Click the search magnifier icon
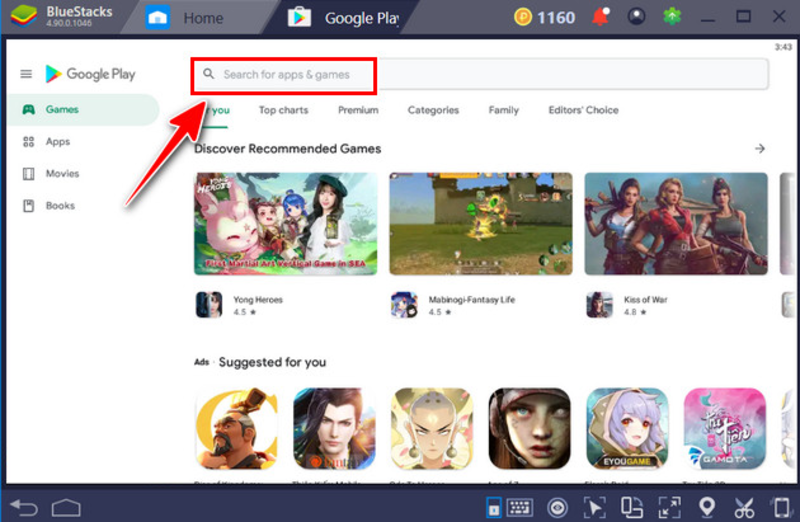800x522 pixels. (209, 74)
